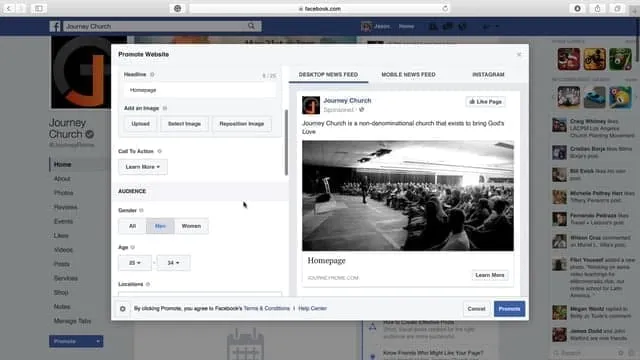Click the Locations info icon
The height and width of the screenshot is (360, 640).
tap(148, 284)
